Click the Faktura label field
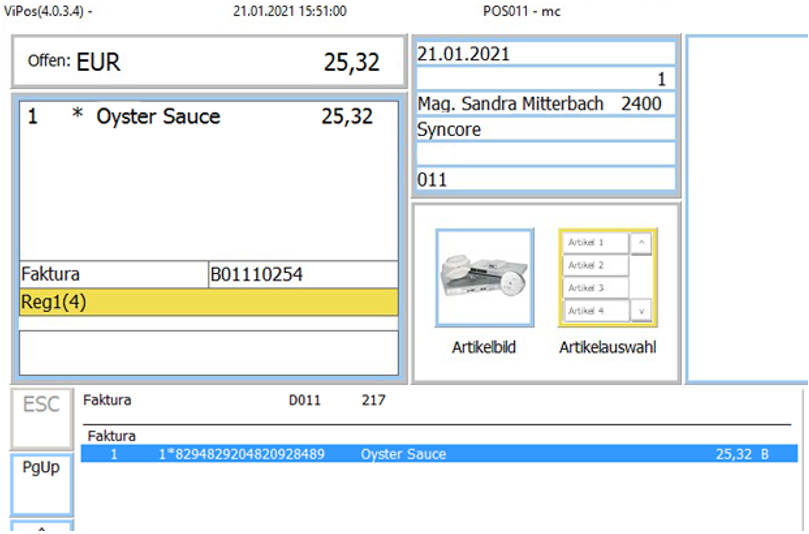 pos(112,274)
